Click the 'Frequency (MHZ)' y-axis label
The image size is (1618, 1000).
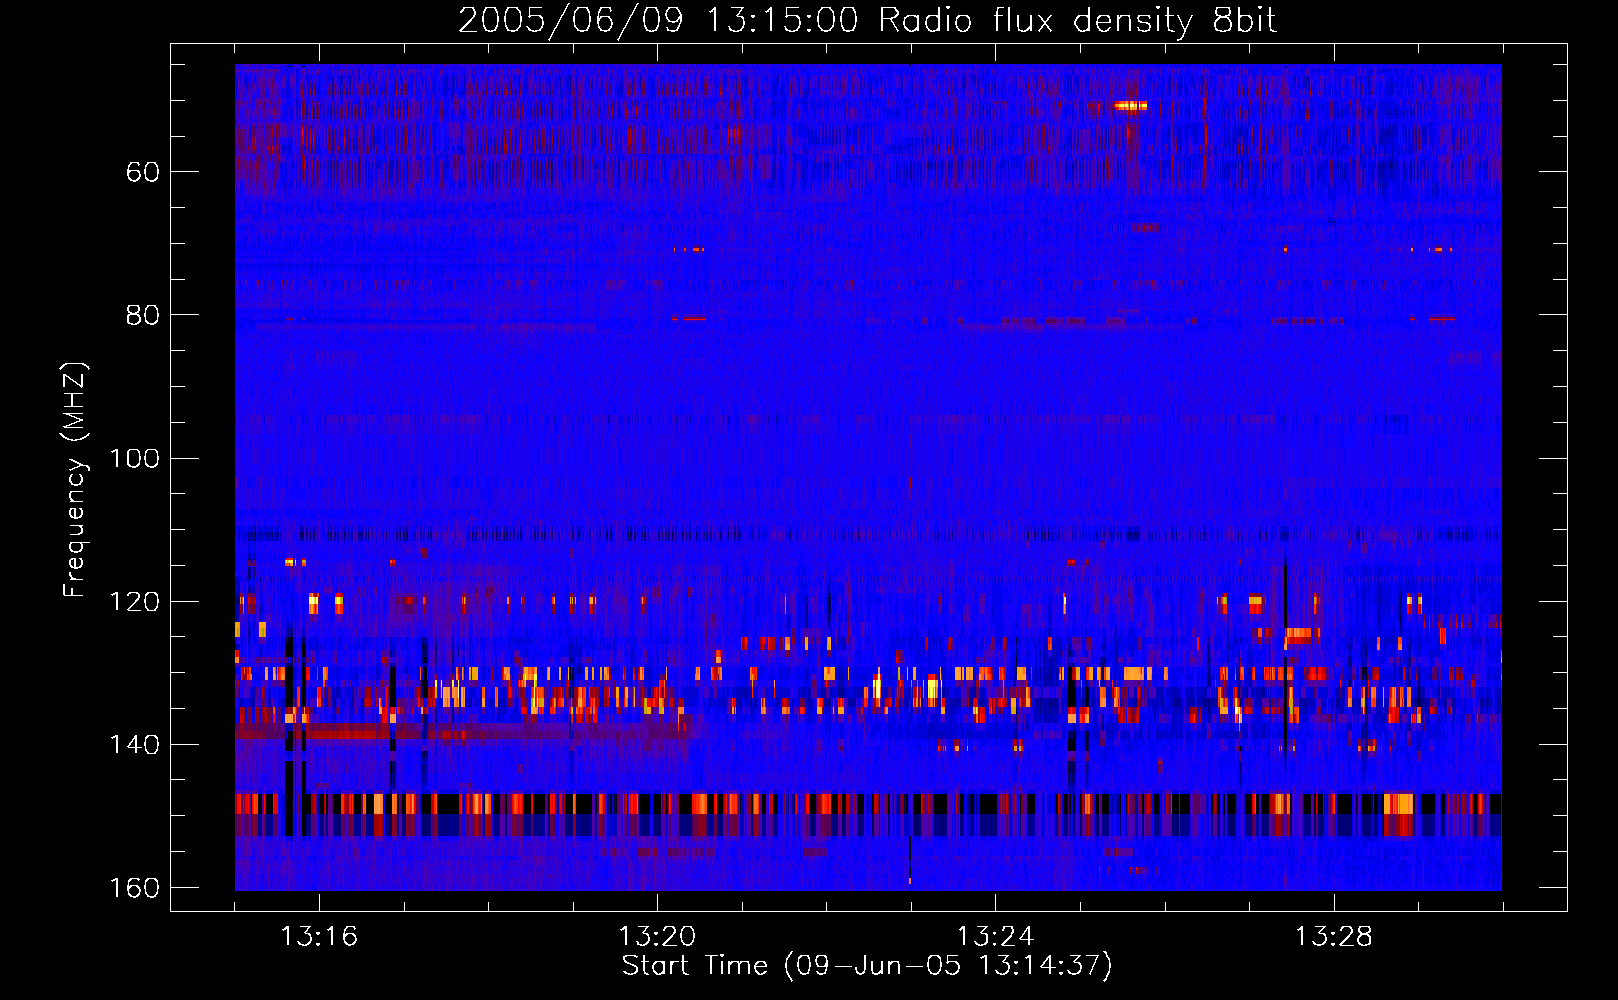[75, 480]
